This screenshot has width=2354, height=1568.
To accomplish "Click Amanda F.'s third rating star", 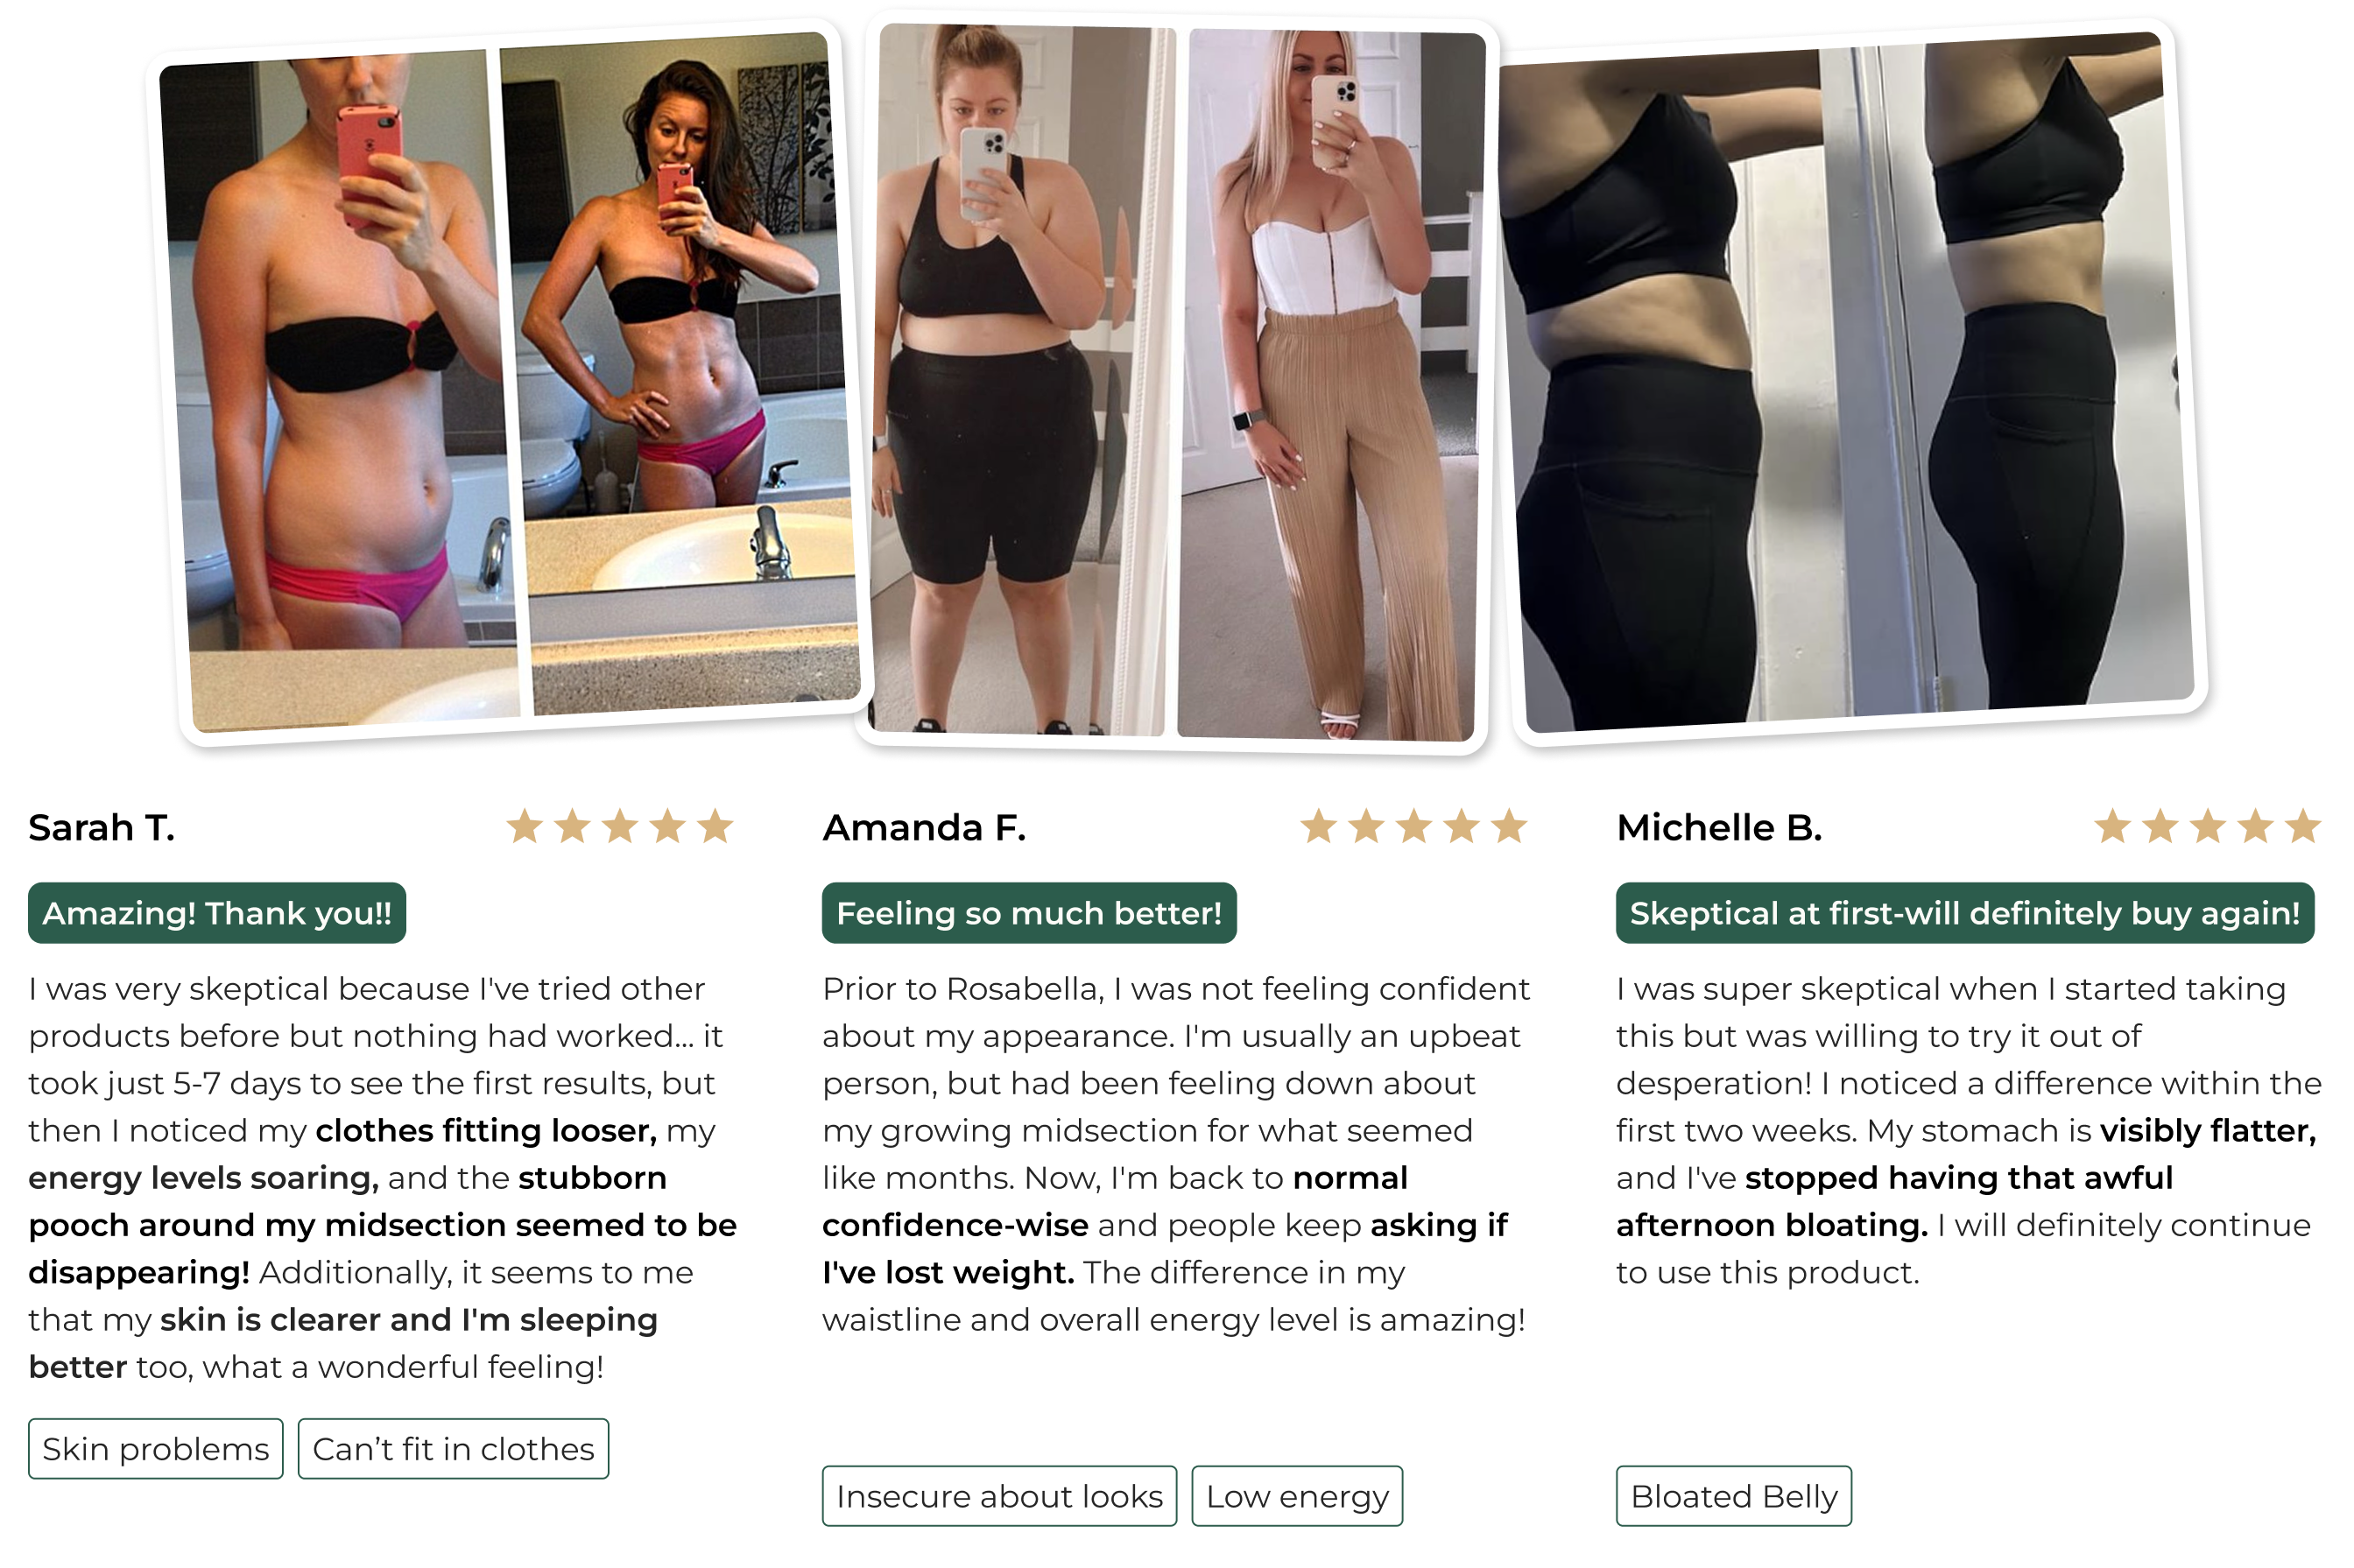I will (x=1414, y=827).
